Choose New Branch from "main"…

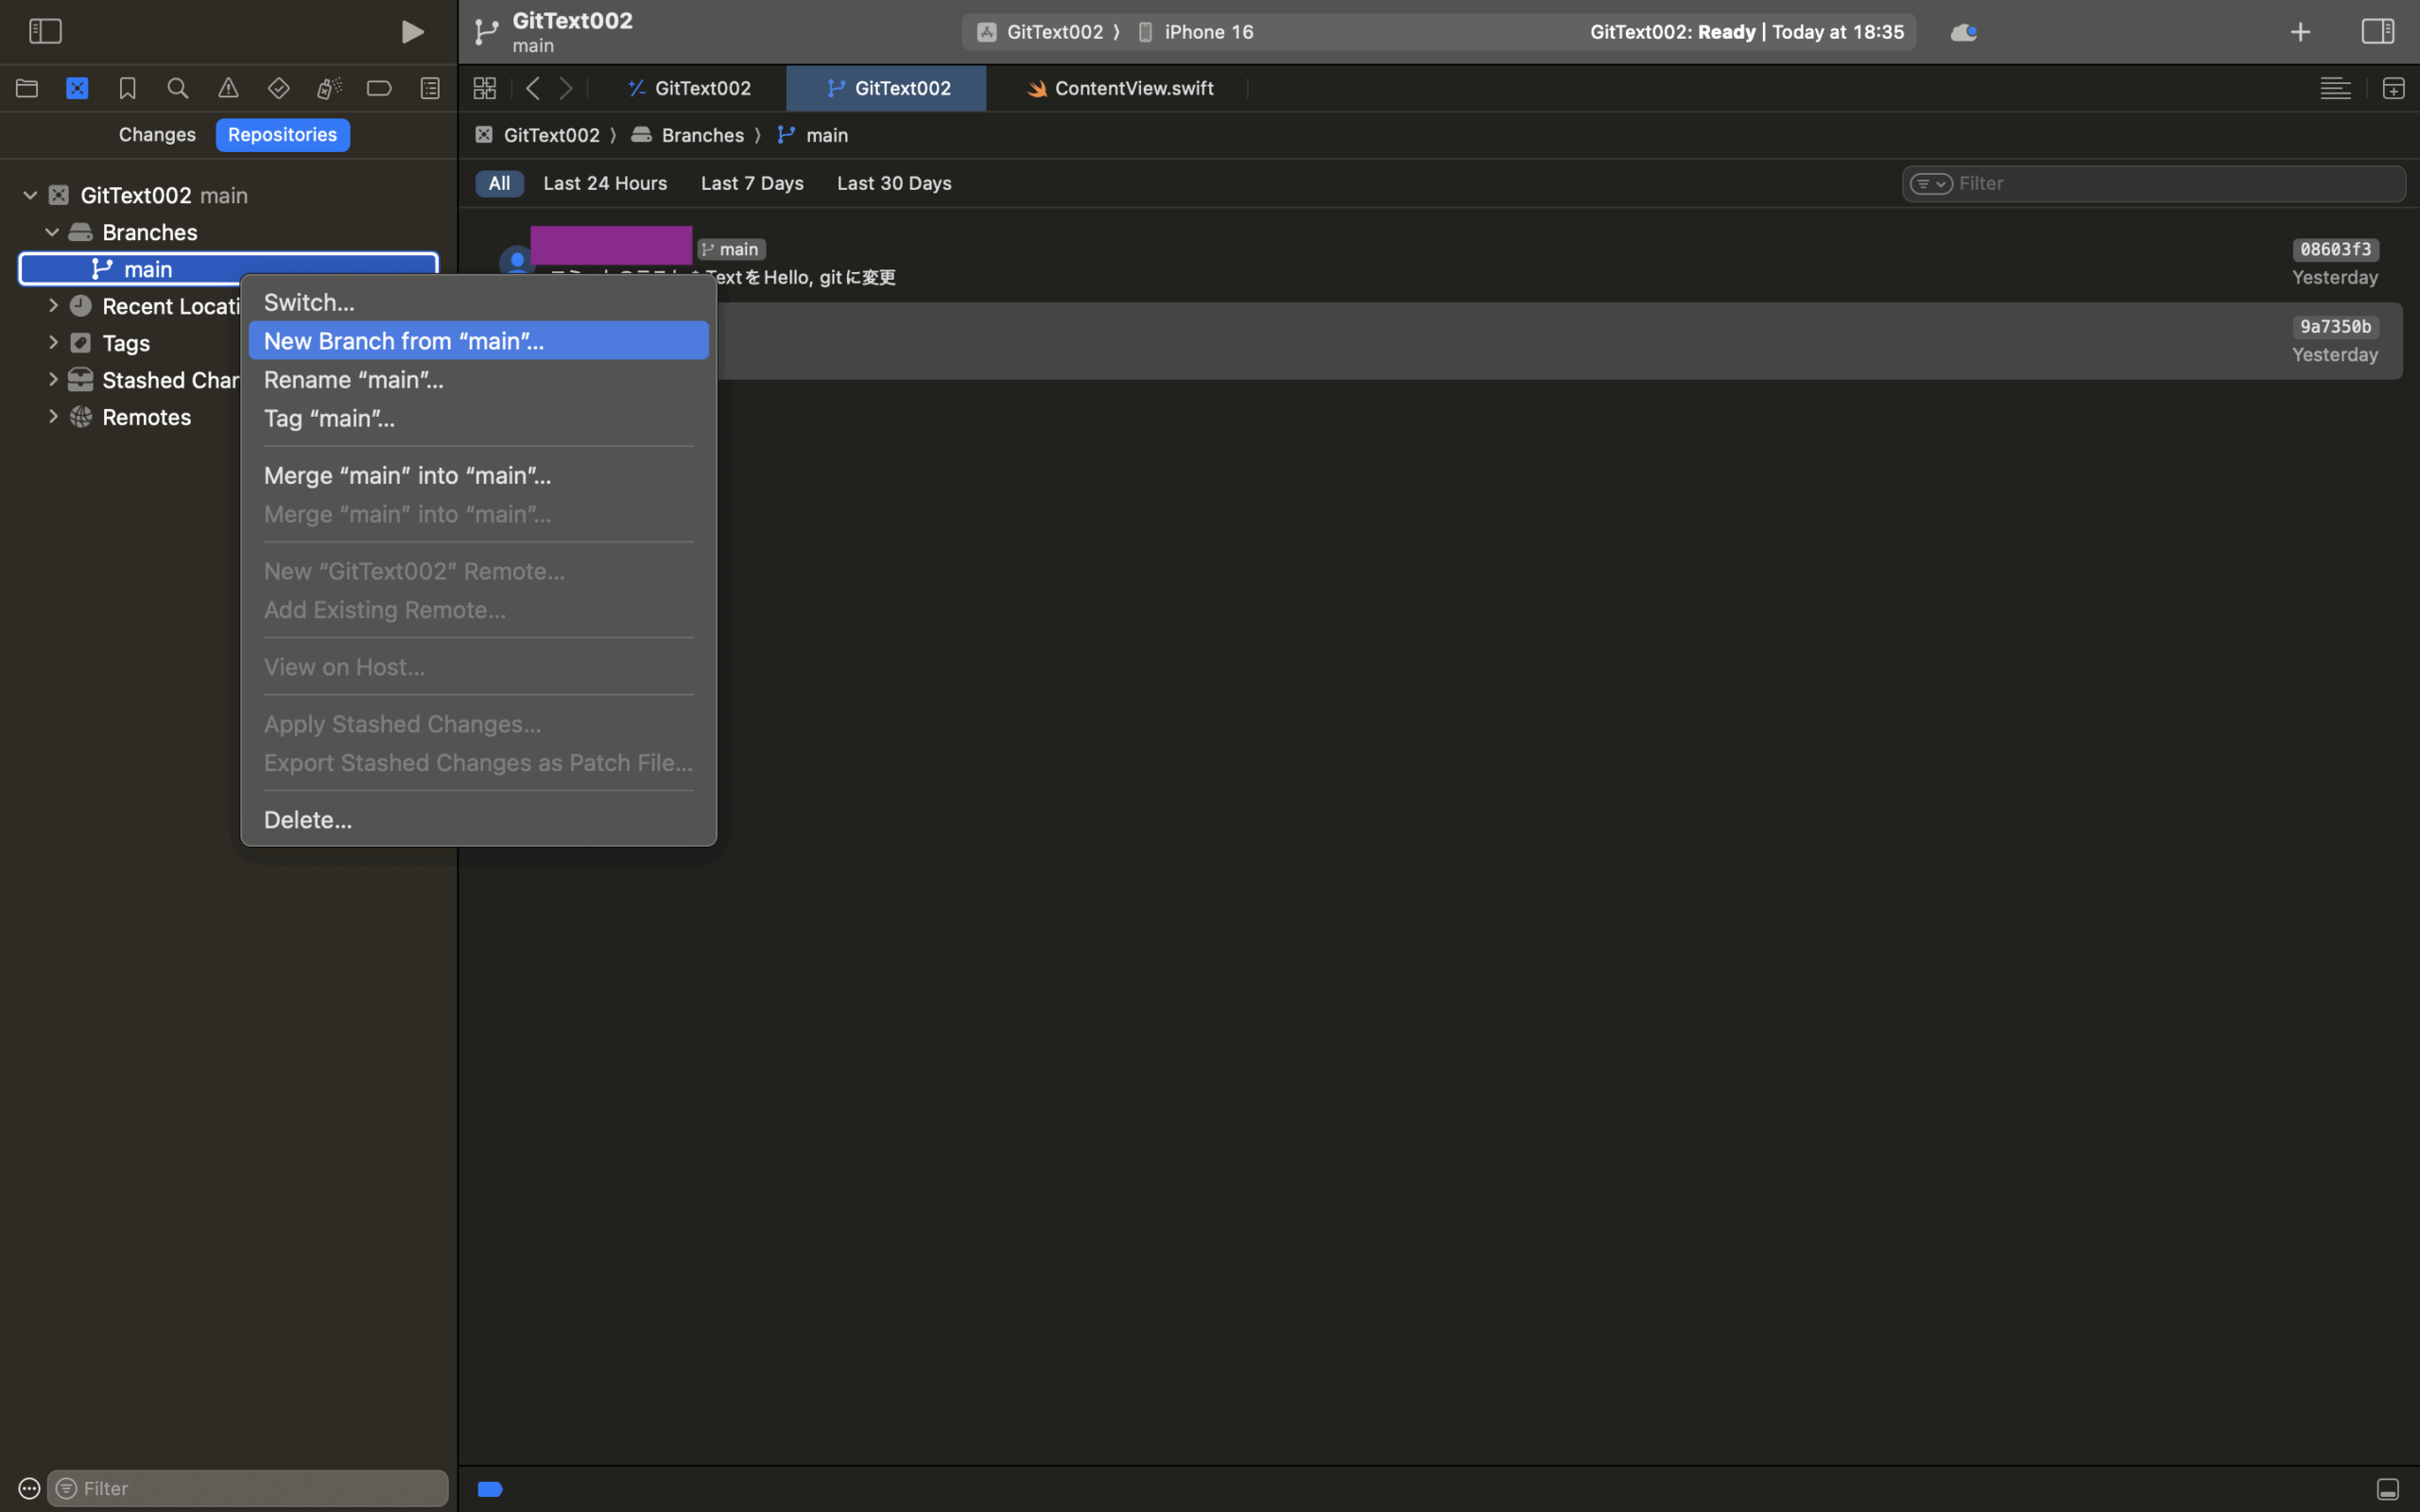click(478, 340)
